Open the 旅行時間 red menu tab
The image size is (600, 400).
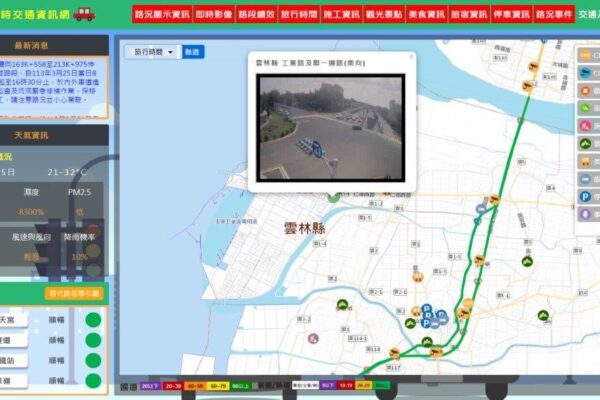(x=299, y=14)
